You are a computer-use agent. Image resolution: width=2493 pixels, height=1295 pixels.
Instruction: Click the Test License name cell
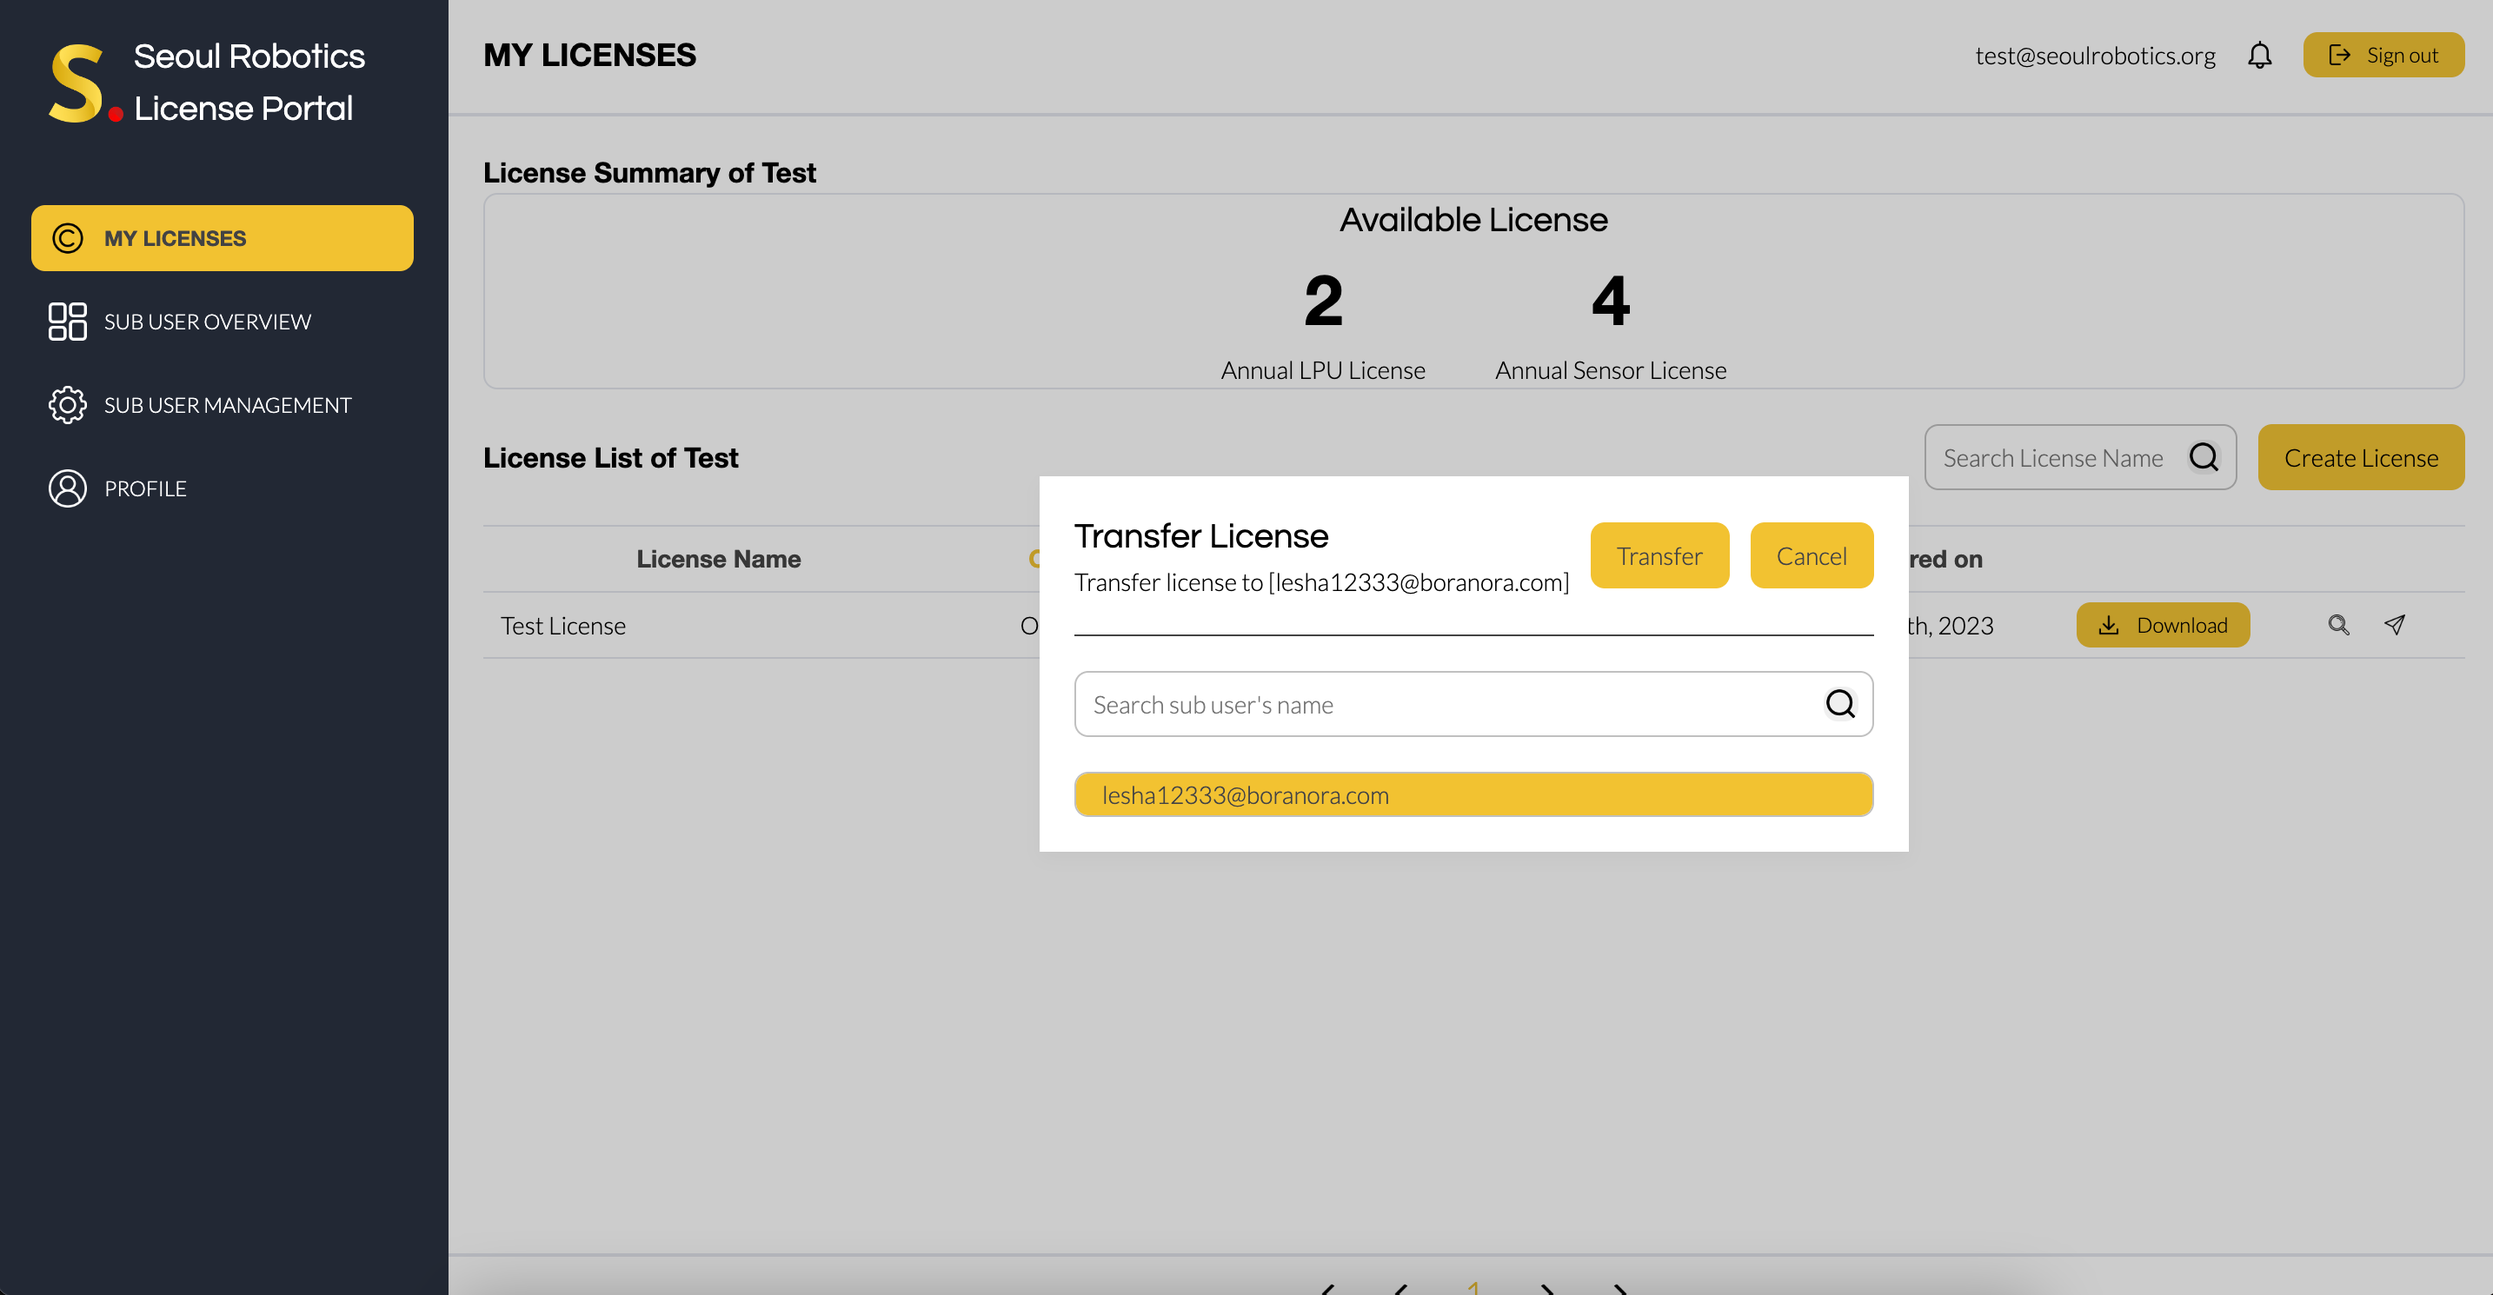pos(563,625)
